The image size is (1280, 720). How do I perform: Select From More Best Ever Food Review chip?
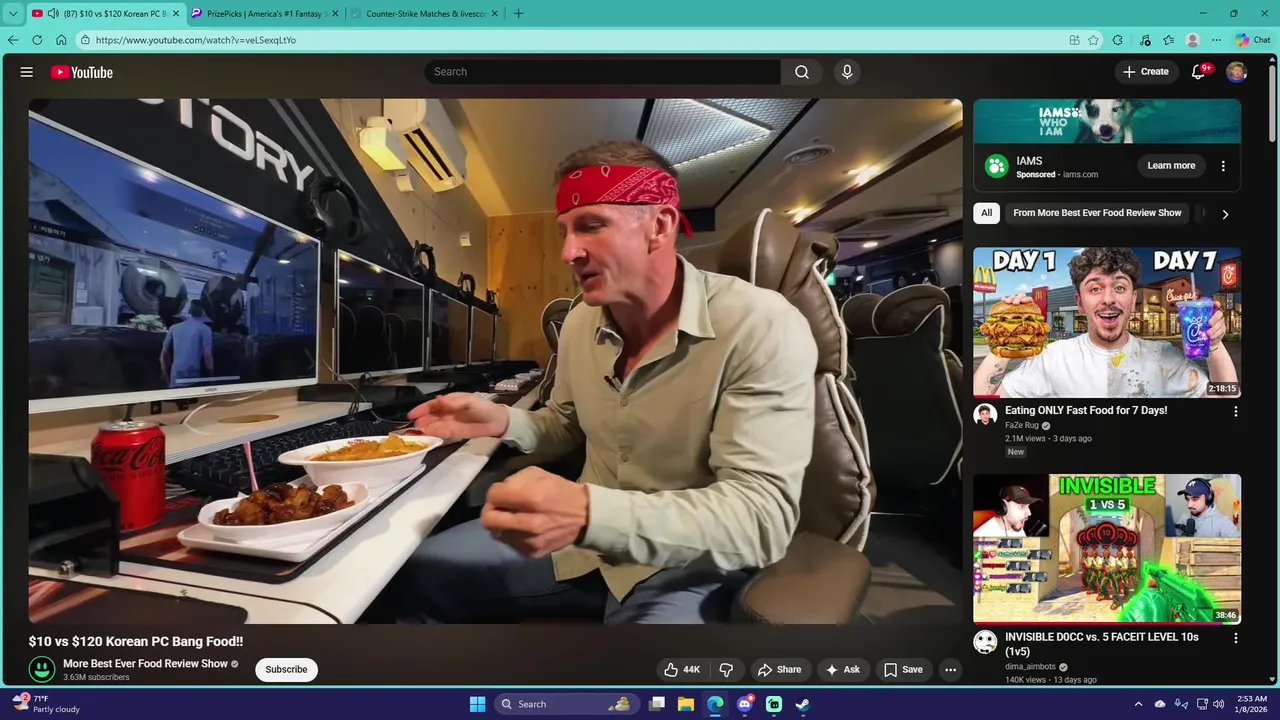[x=1097, y=213]
